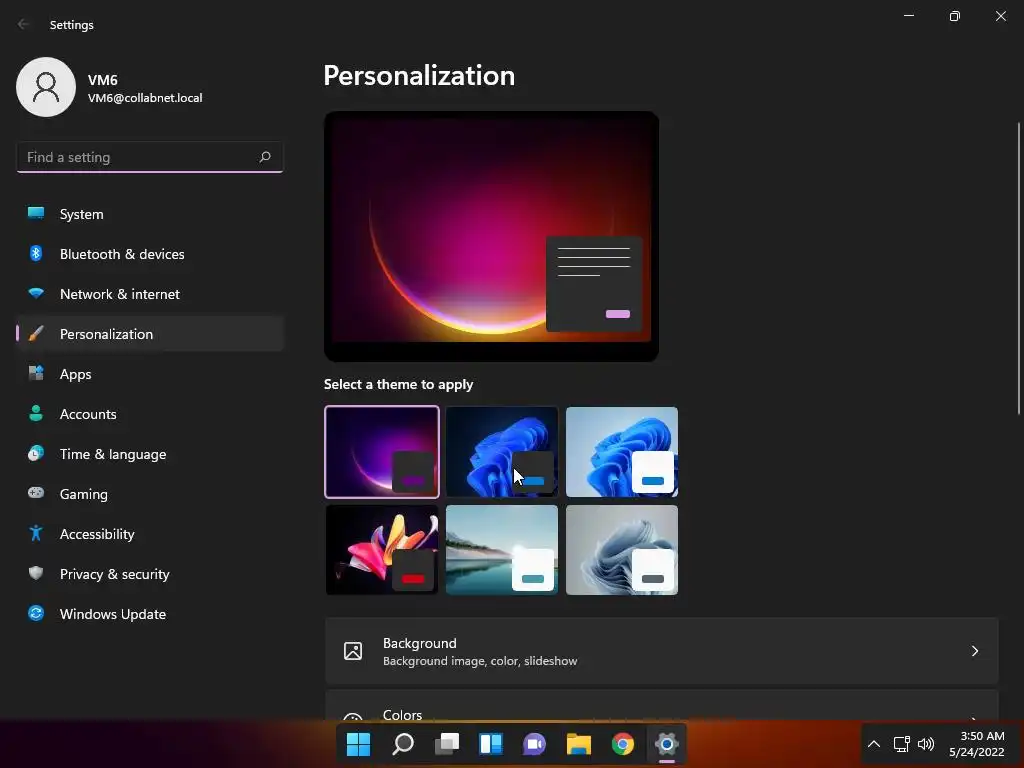
Task: Click the date and time clock
Action: tap(976, 744)
